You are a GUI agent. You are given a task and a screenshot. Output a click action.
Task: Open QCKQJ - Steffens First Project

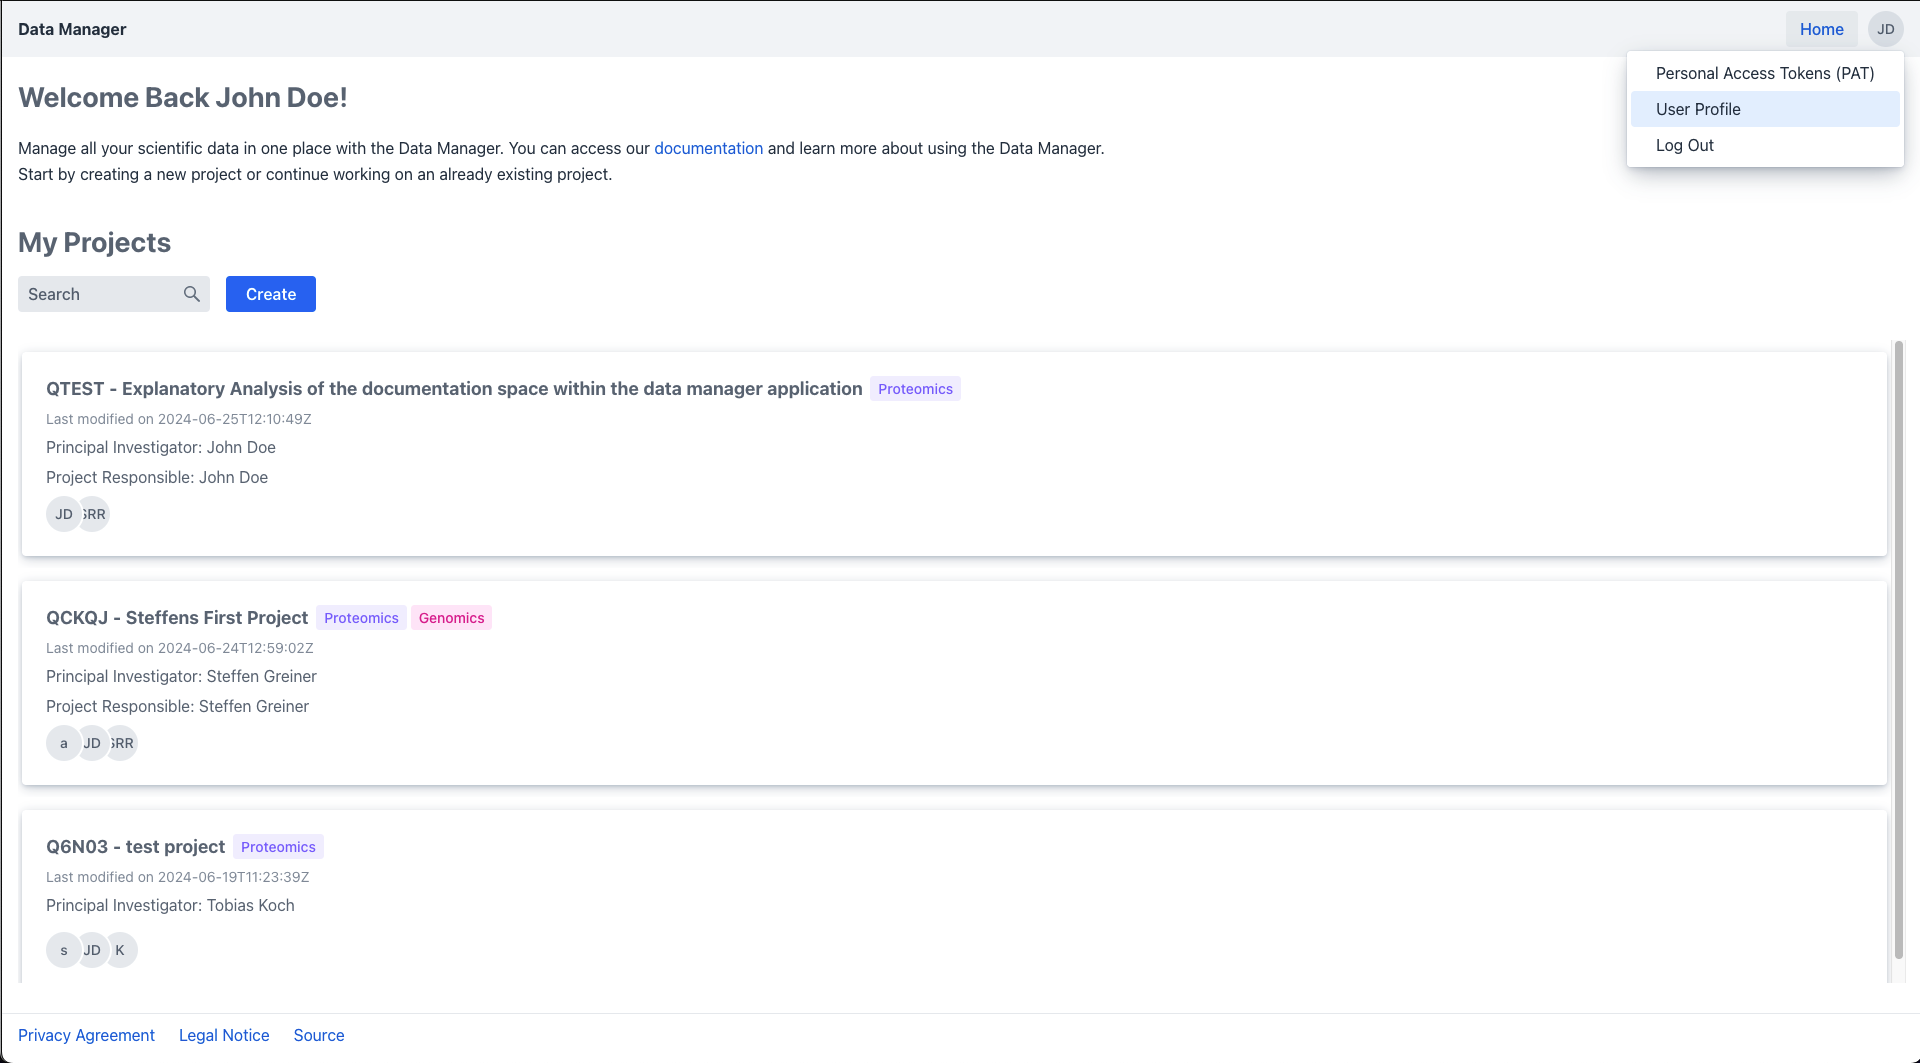177,618
